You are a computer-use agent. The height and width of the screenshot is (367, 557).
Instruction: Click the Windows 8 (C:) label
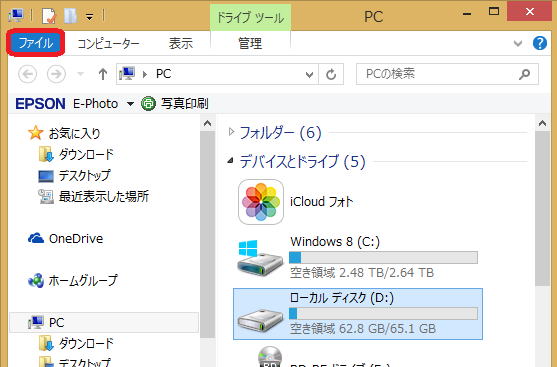pyautogui.click(x=335, y=242)
